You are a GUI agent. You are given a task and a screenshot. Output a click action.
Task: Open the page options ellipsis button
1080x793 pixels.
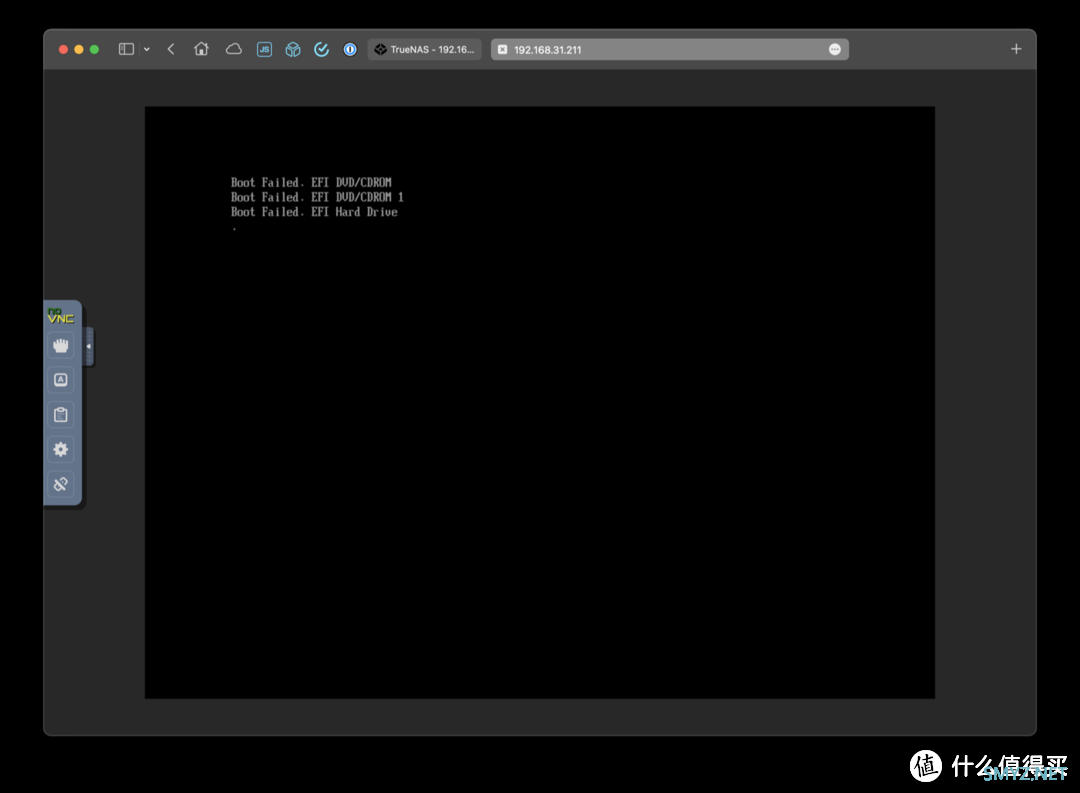coord(835,49)
